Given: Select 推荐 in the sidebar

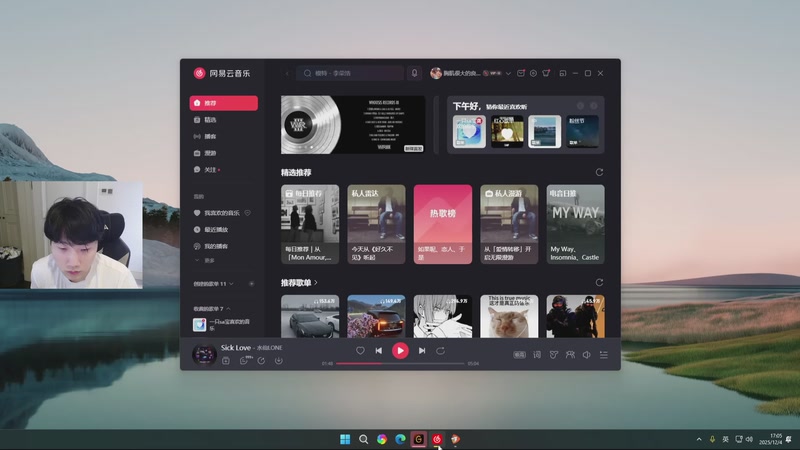Looking at the screenshot, I should pos(223,103).
